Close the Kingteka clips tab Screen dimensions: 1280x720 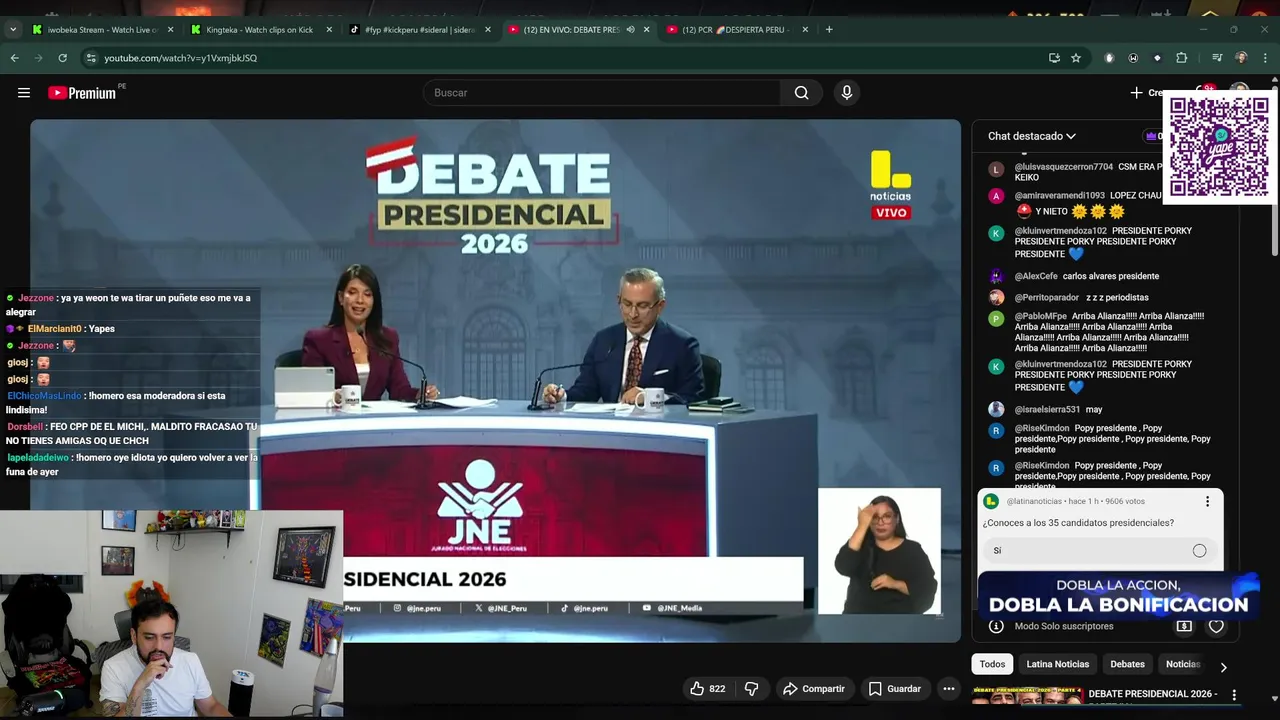(x=329, y=29)
